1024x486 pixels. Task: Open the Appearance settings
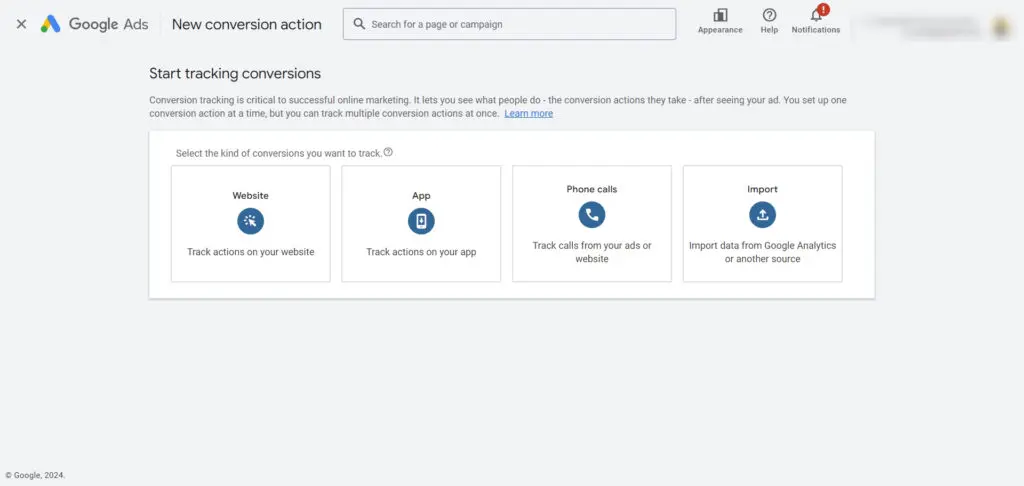click(x=720, y=21)
